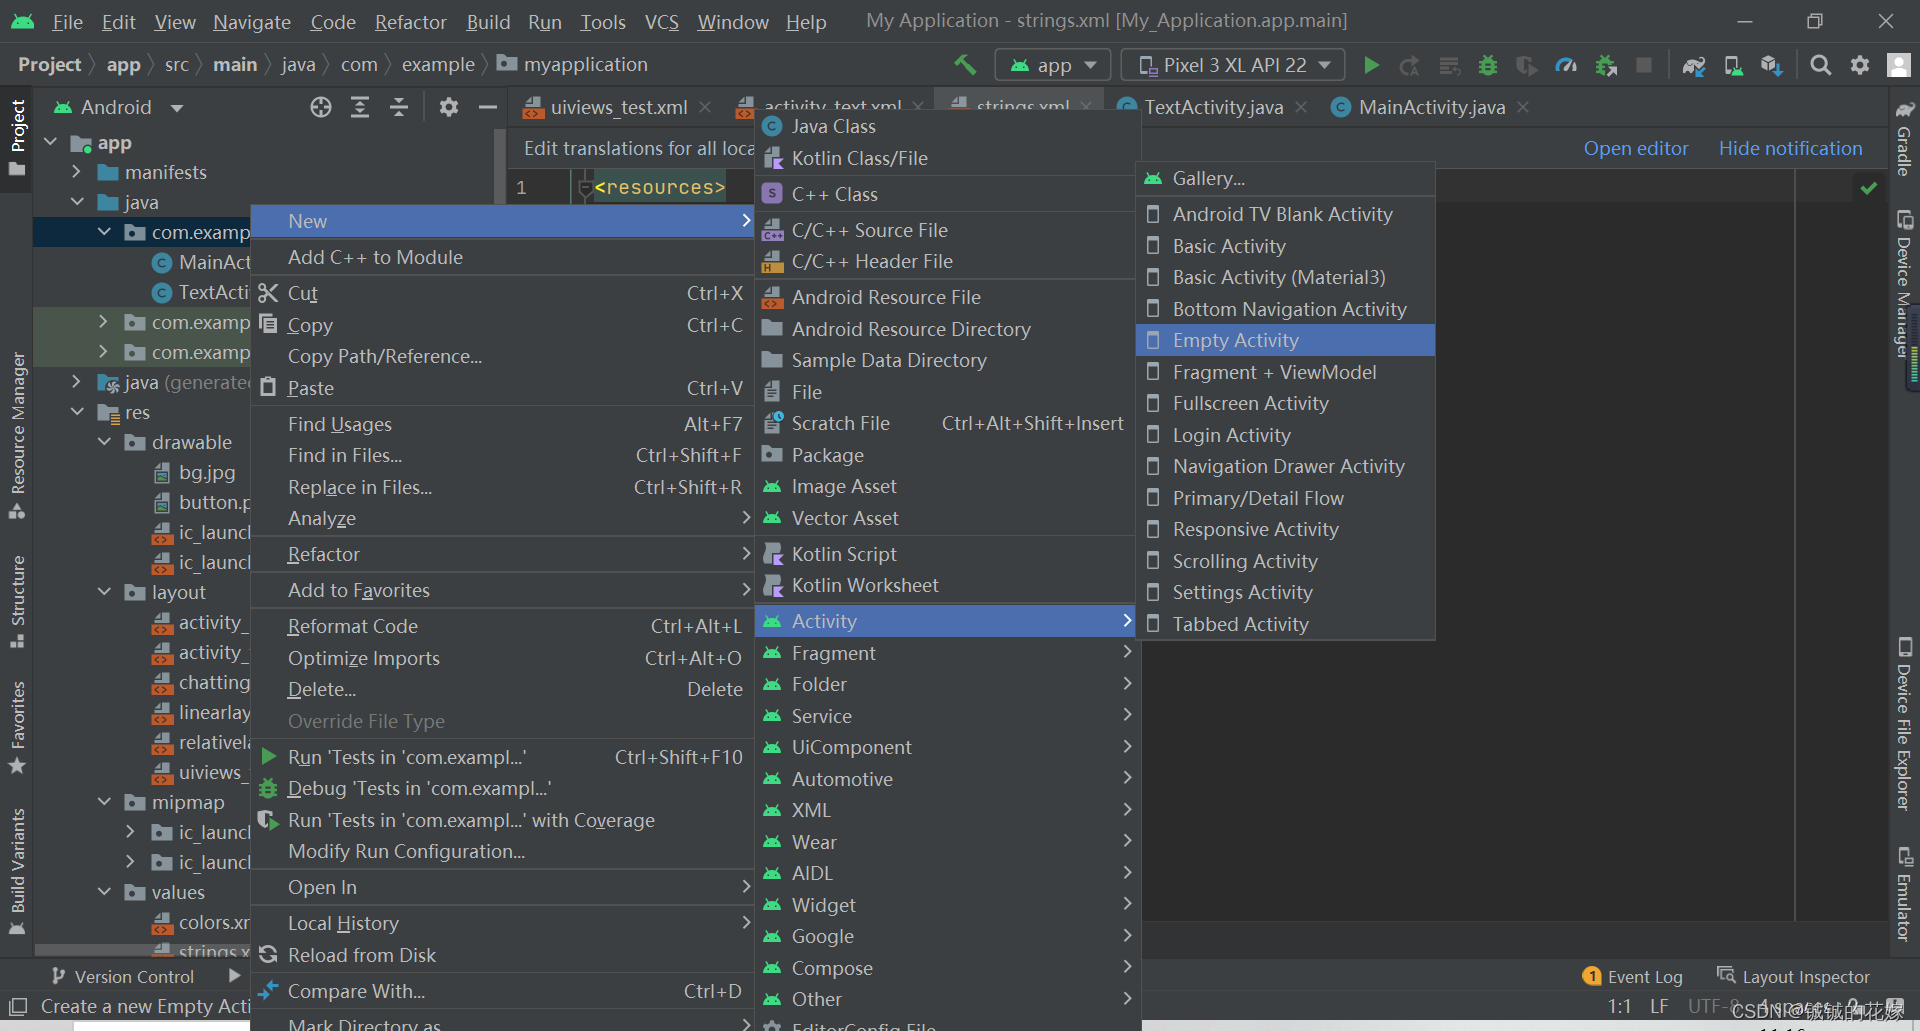Select Empty Activity from the Activity gallery

tap(1236, 340)
